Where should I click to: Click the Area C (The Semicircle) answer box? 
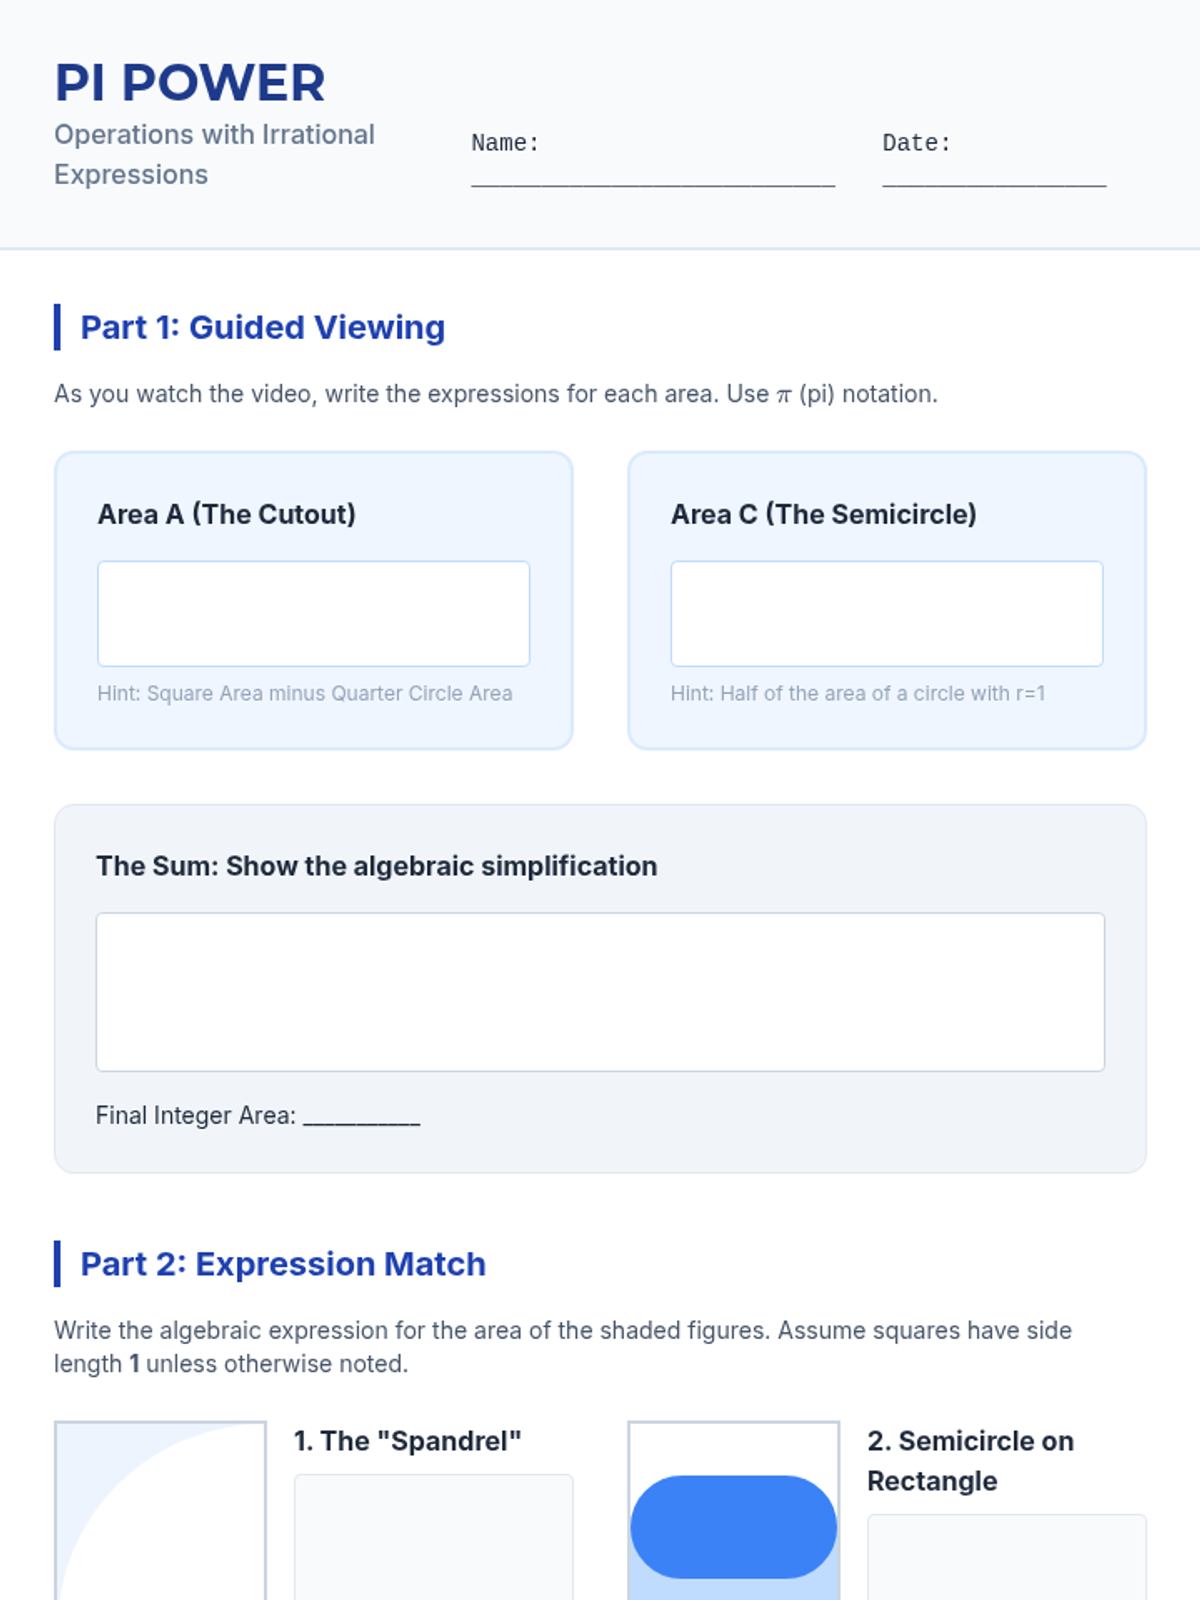click(886, 613)
